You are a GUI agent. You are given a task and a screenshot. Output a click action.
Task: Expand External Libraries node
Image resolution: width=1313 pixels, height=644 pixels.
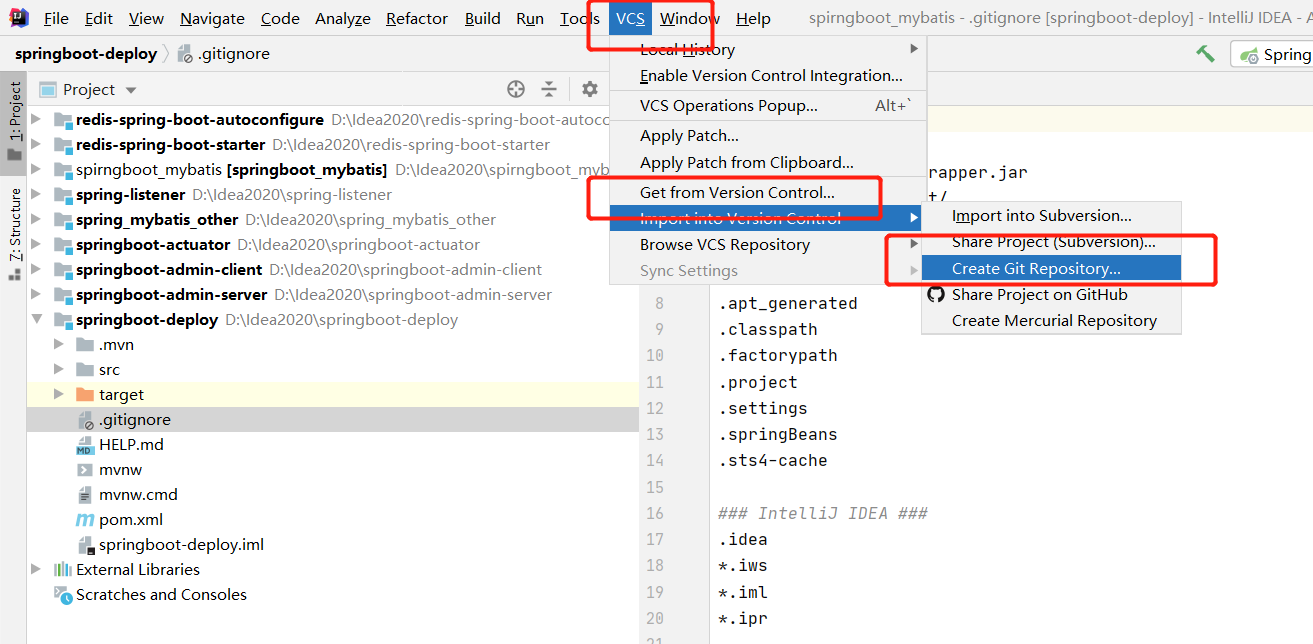(x=36, y=569)
